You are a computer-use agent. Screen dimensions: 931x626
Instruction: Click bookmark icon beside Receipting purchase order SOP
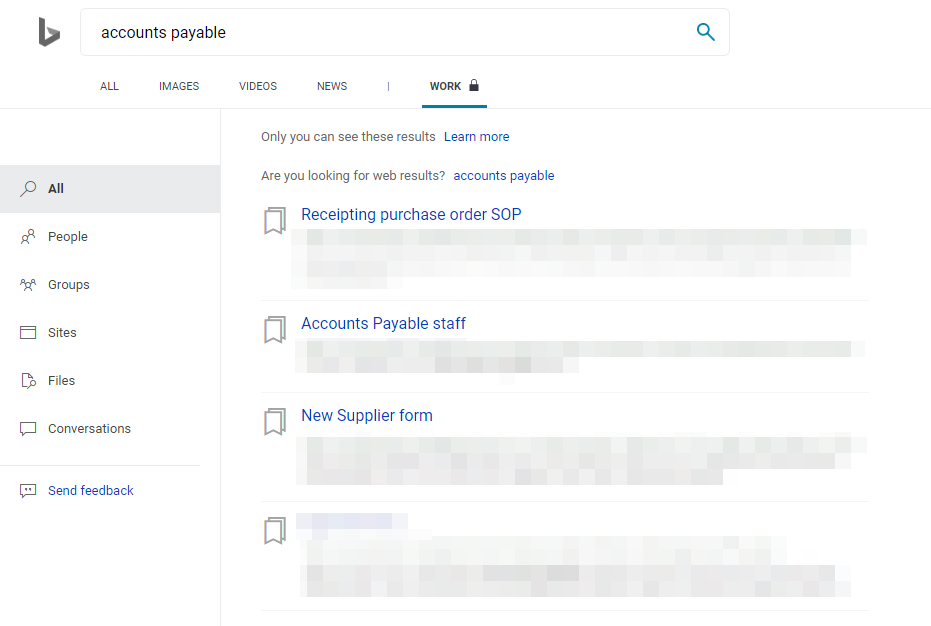pos(274,221)
